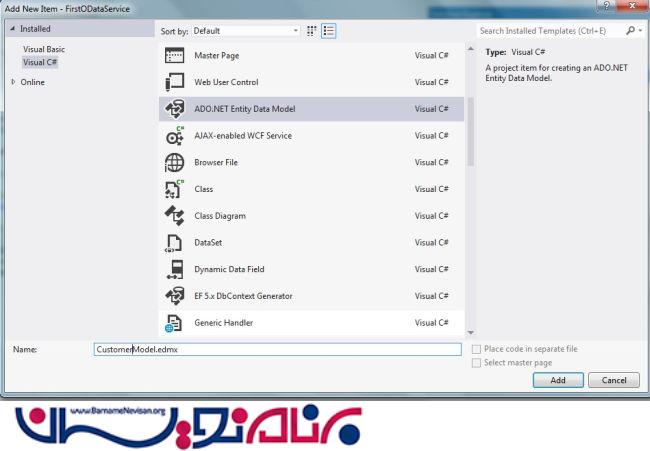Select the Online category label
Image resolution: width=650 pixels, height=451 pixels.
[32, 82]
